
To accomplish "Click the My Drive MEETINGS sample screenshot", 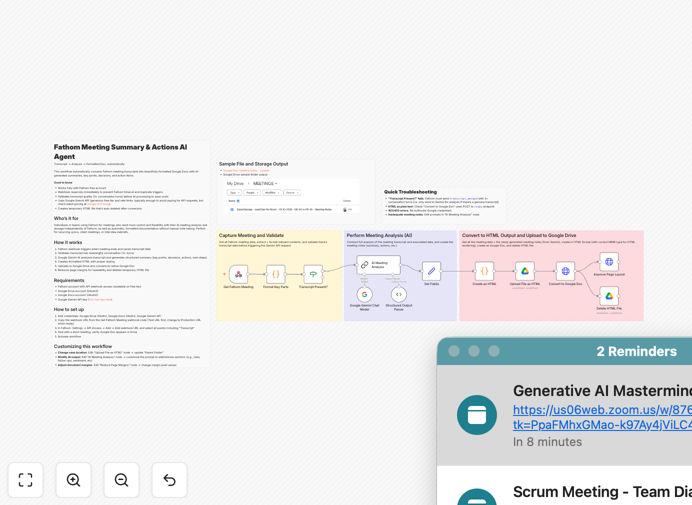I will coord(291,197).
